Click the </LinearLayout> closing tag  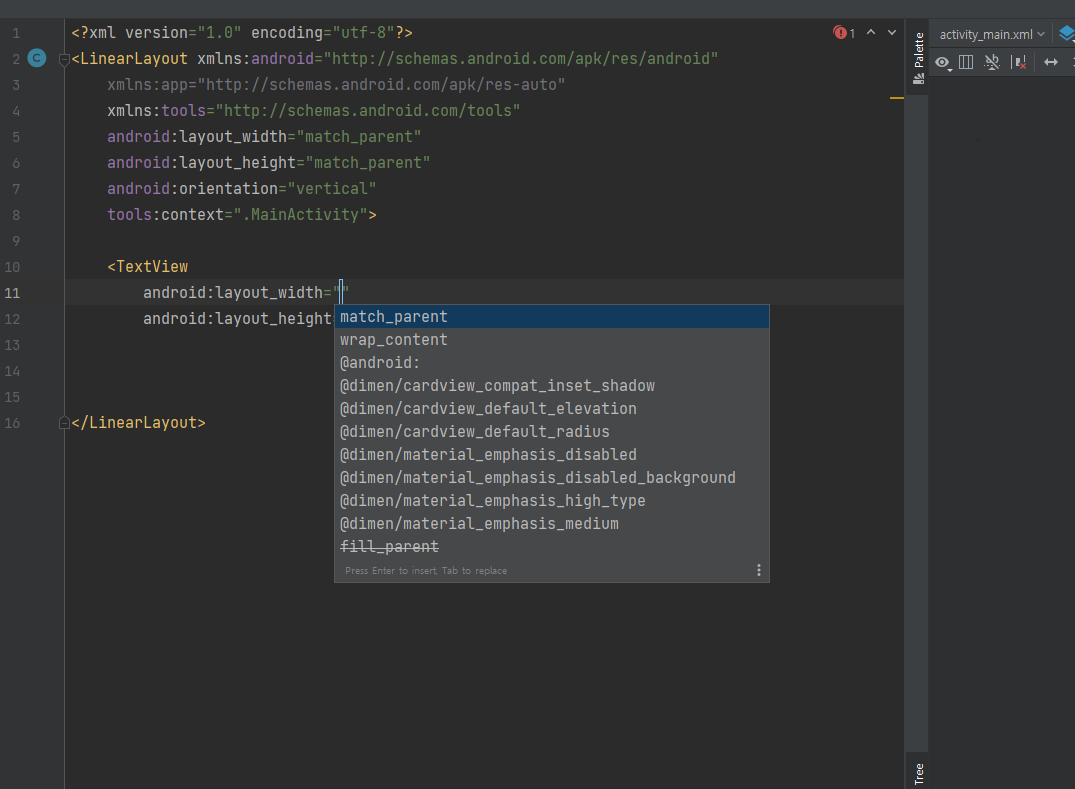[138, 423]
